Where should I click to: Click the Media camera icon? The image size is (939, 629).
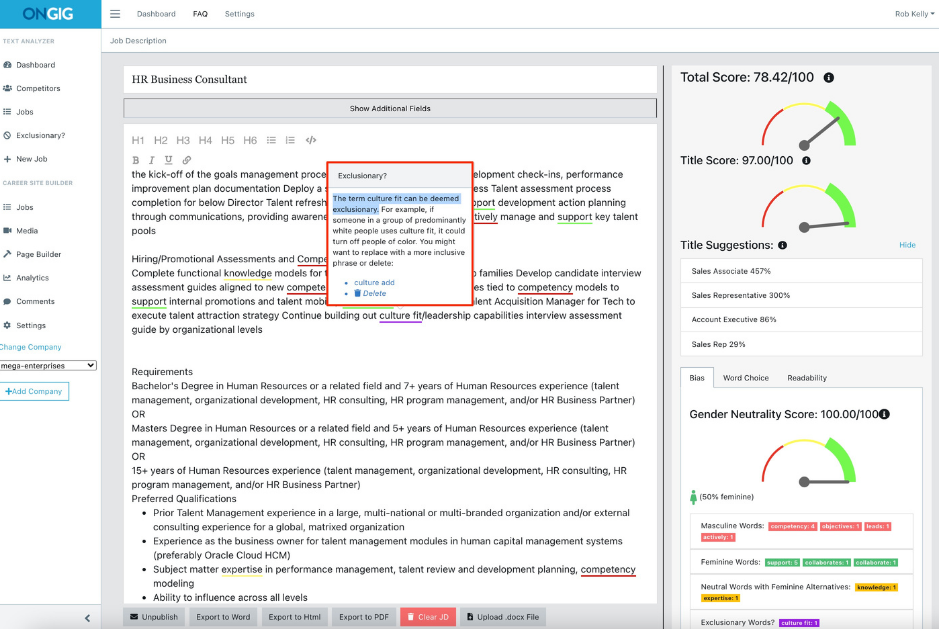click(x=7, y=231)
